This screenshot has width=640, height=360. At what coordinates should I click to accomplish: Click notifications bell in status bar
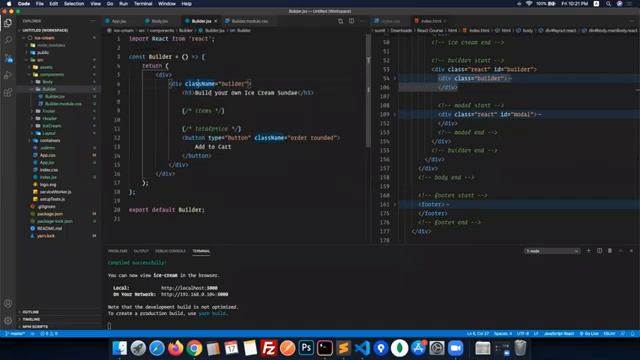coord(633,333)
